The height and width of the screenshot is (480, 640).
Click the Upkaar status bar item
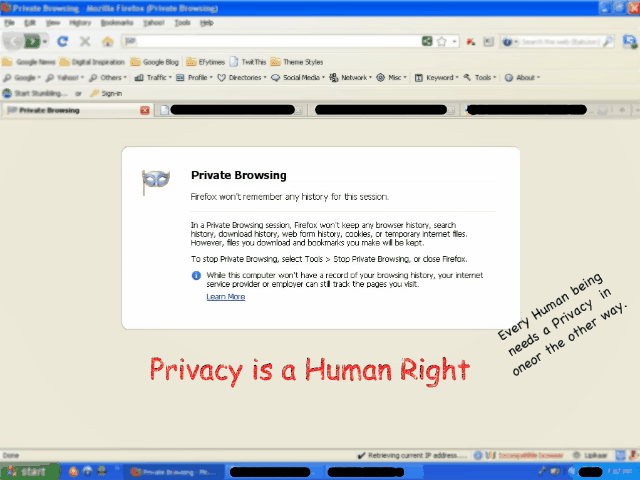591,456
